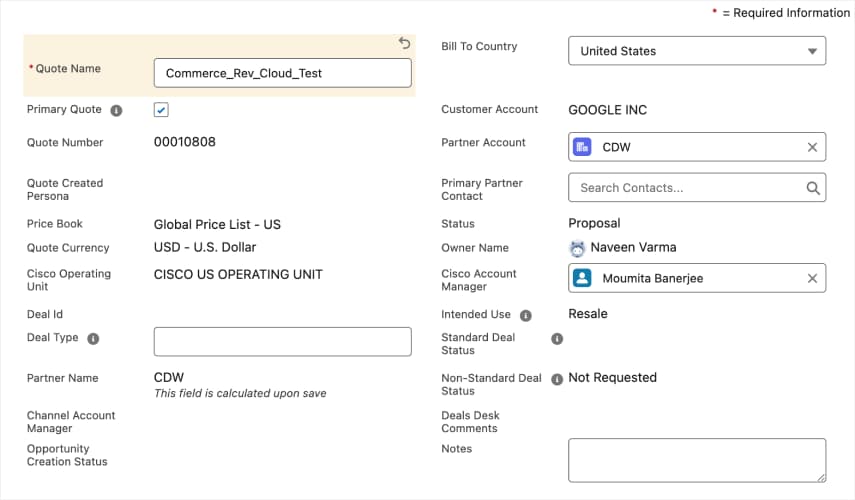Screen dimensions: 855x500
Task: Click the Quote Name input field
Action: (282, 73)
